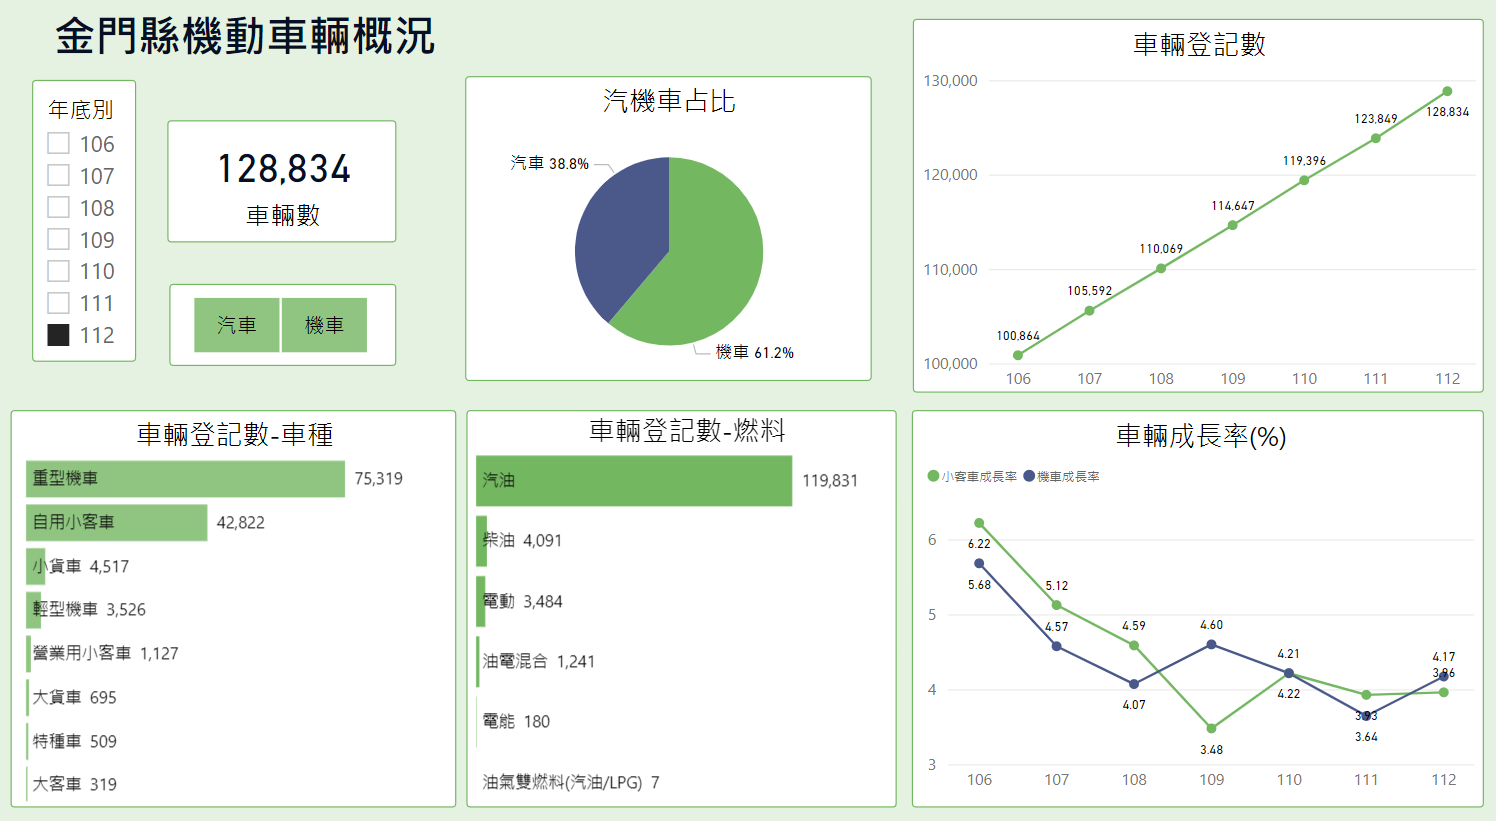Click the 128,834 data point for year 112

pyautogui.click(x=1447, y=91)
